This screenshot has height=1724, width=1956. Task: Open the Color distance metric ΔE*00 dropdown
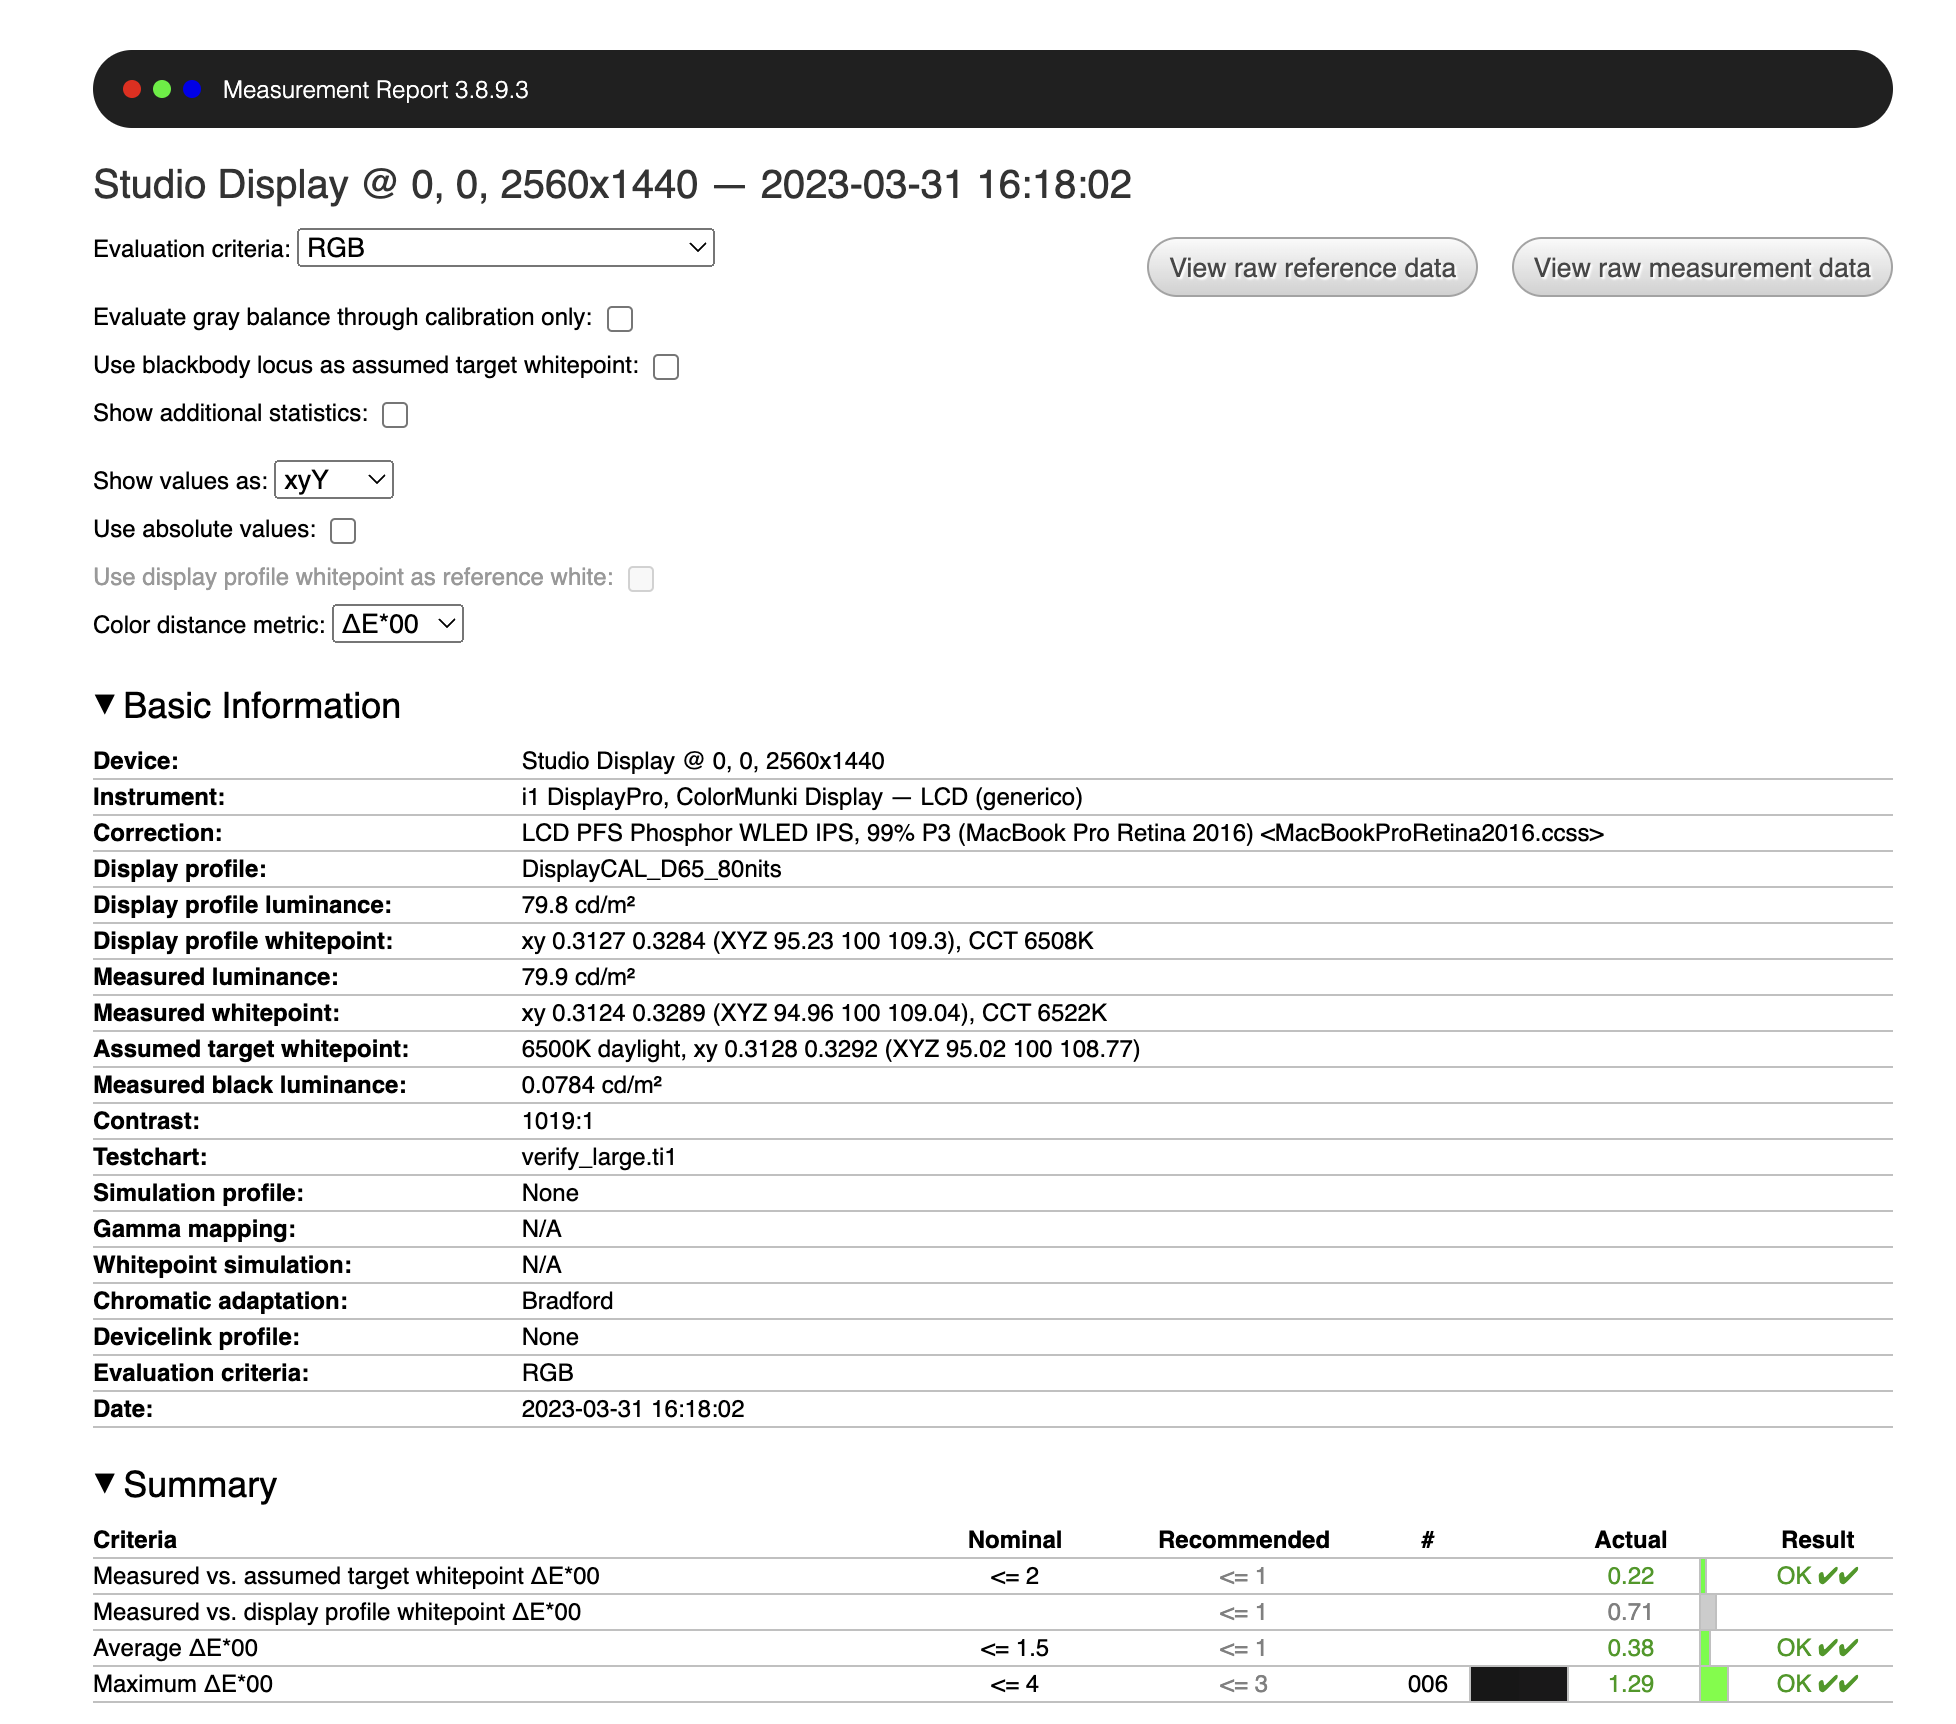[398, 624]
